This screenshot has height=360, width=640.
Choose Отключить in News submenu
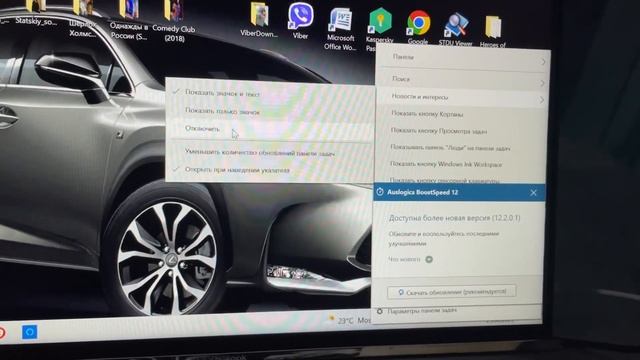(269, 129)
